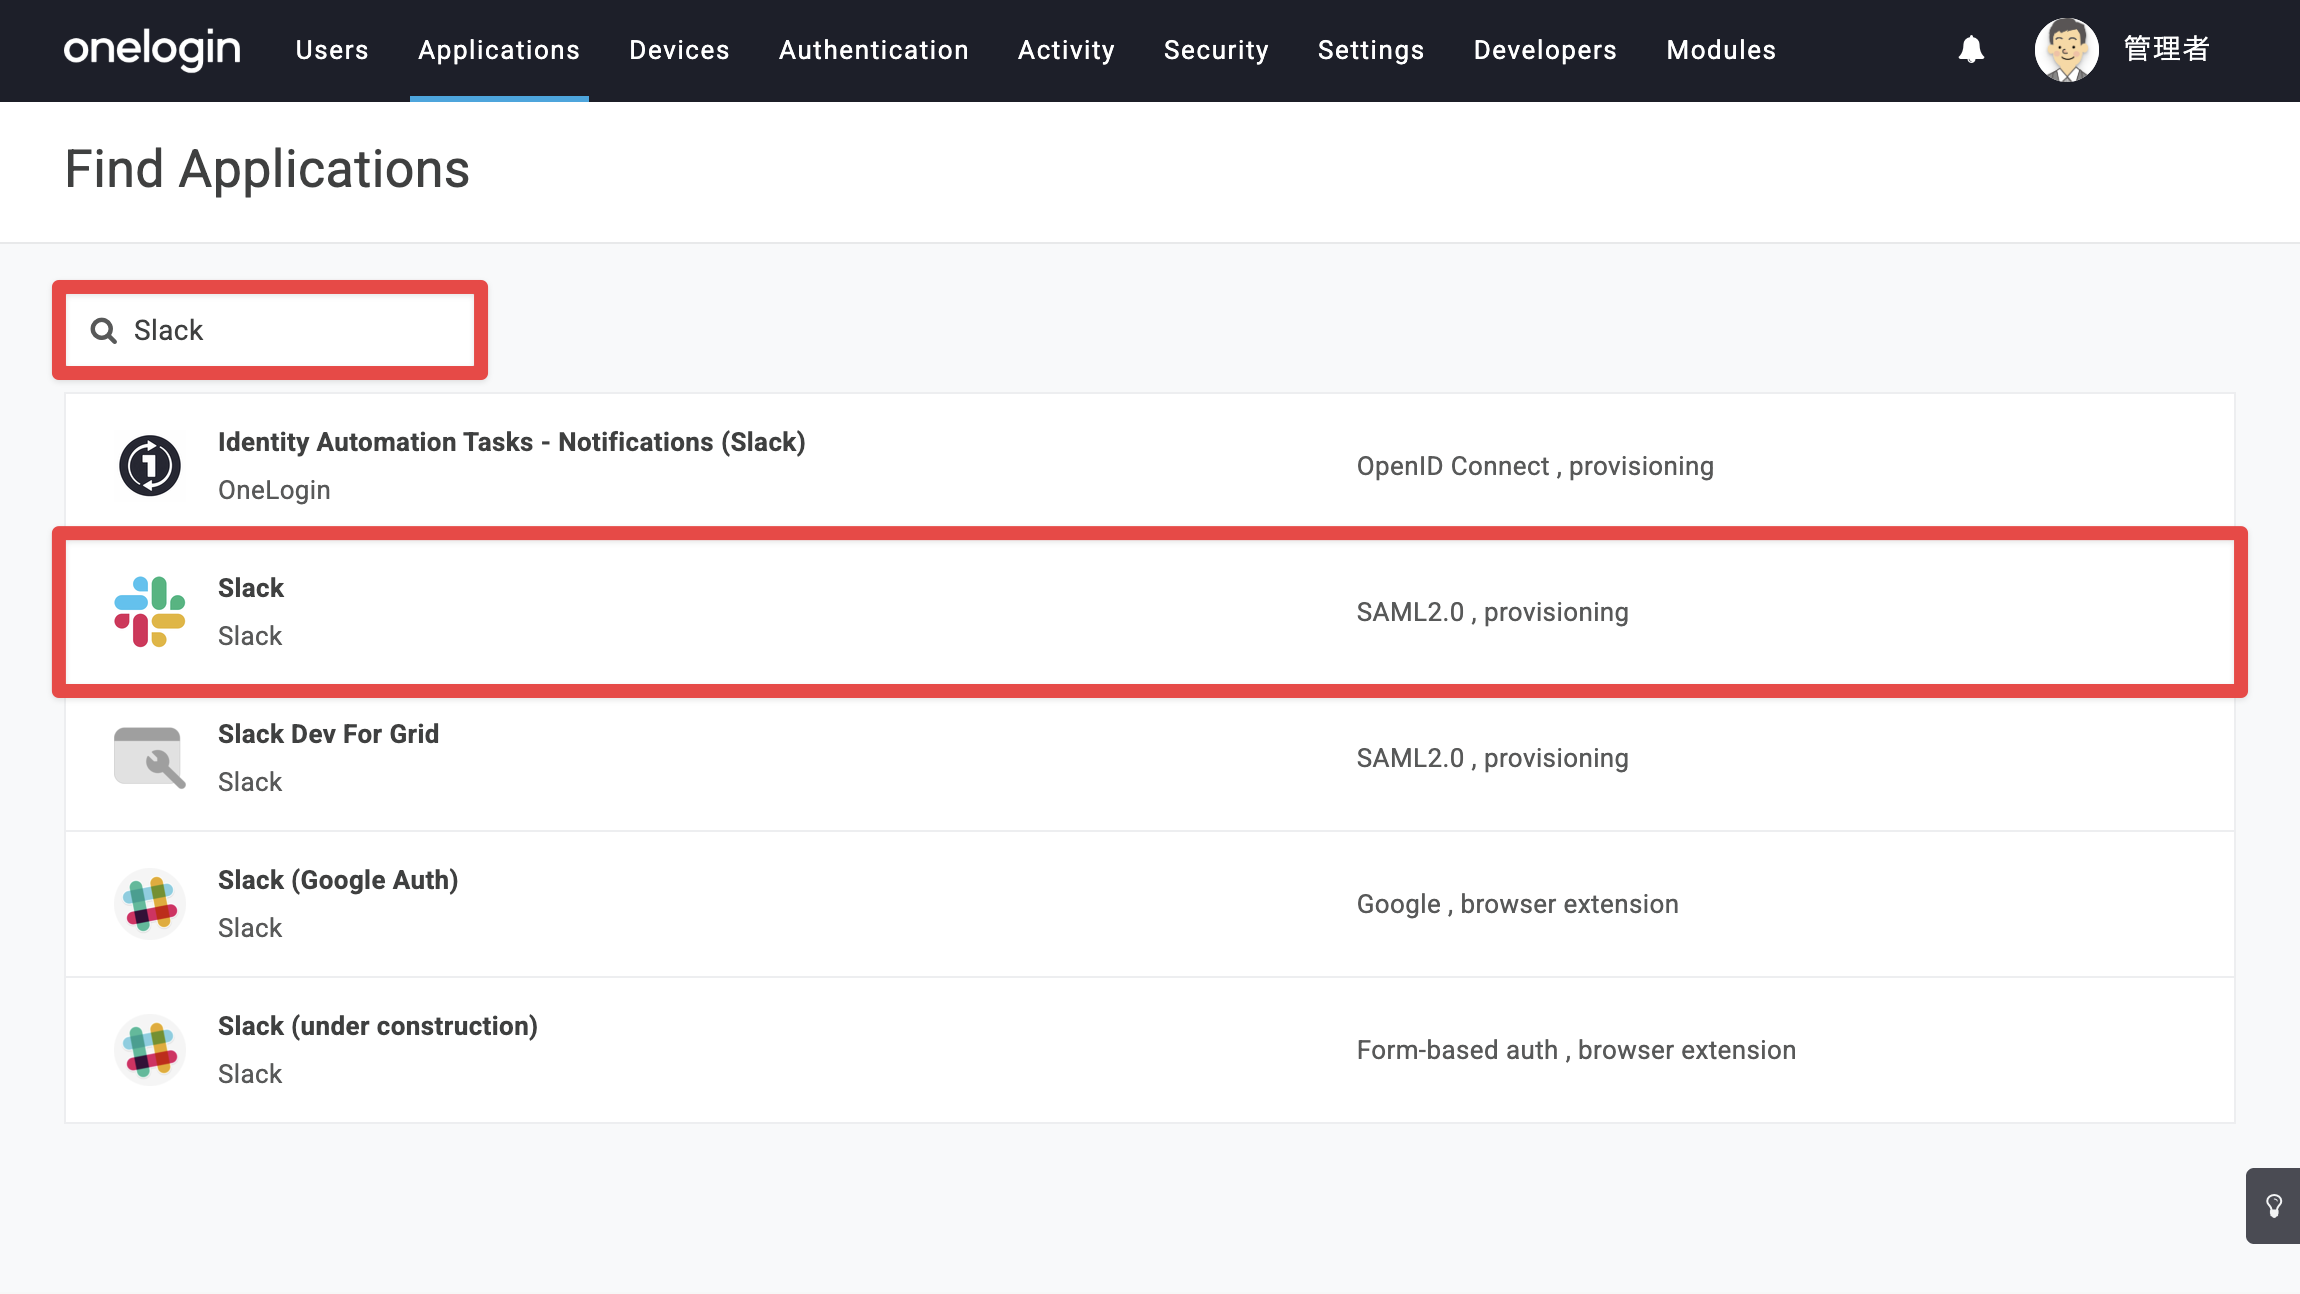Click SAML2.0 text in Slack Dev For Grid row

tap(1410, 758)
